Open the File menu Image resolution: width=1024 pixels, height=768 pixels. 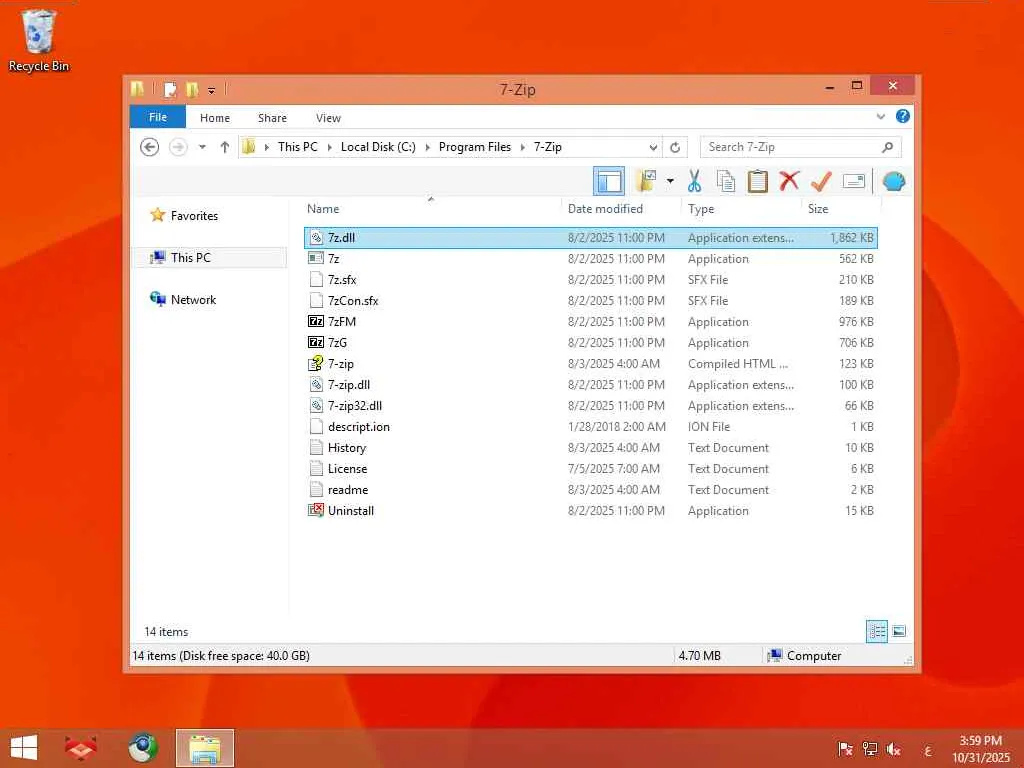click(x=158, y=118)
